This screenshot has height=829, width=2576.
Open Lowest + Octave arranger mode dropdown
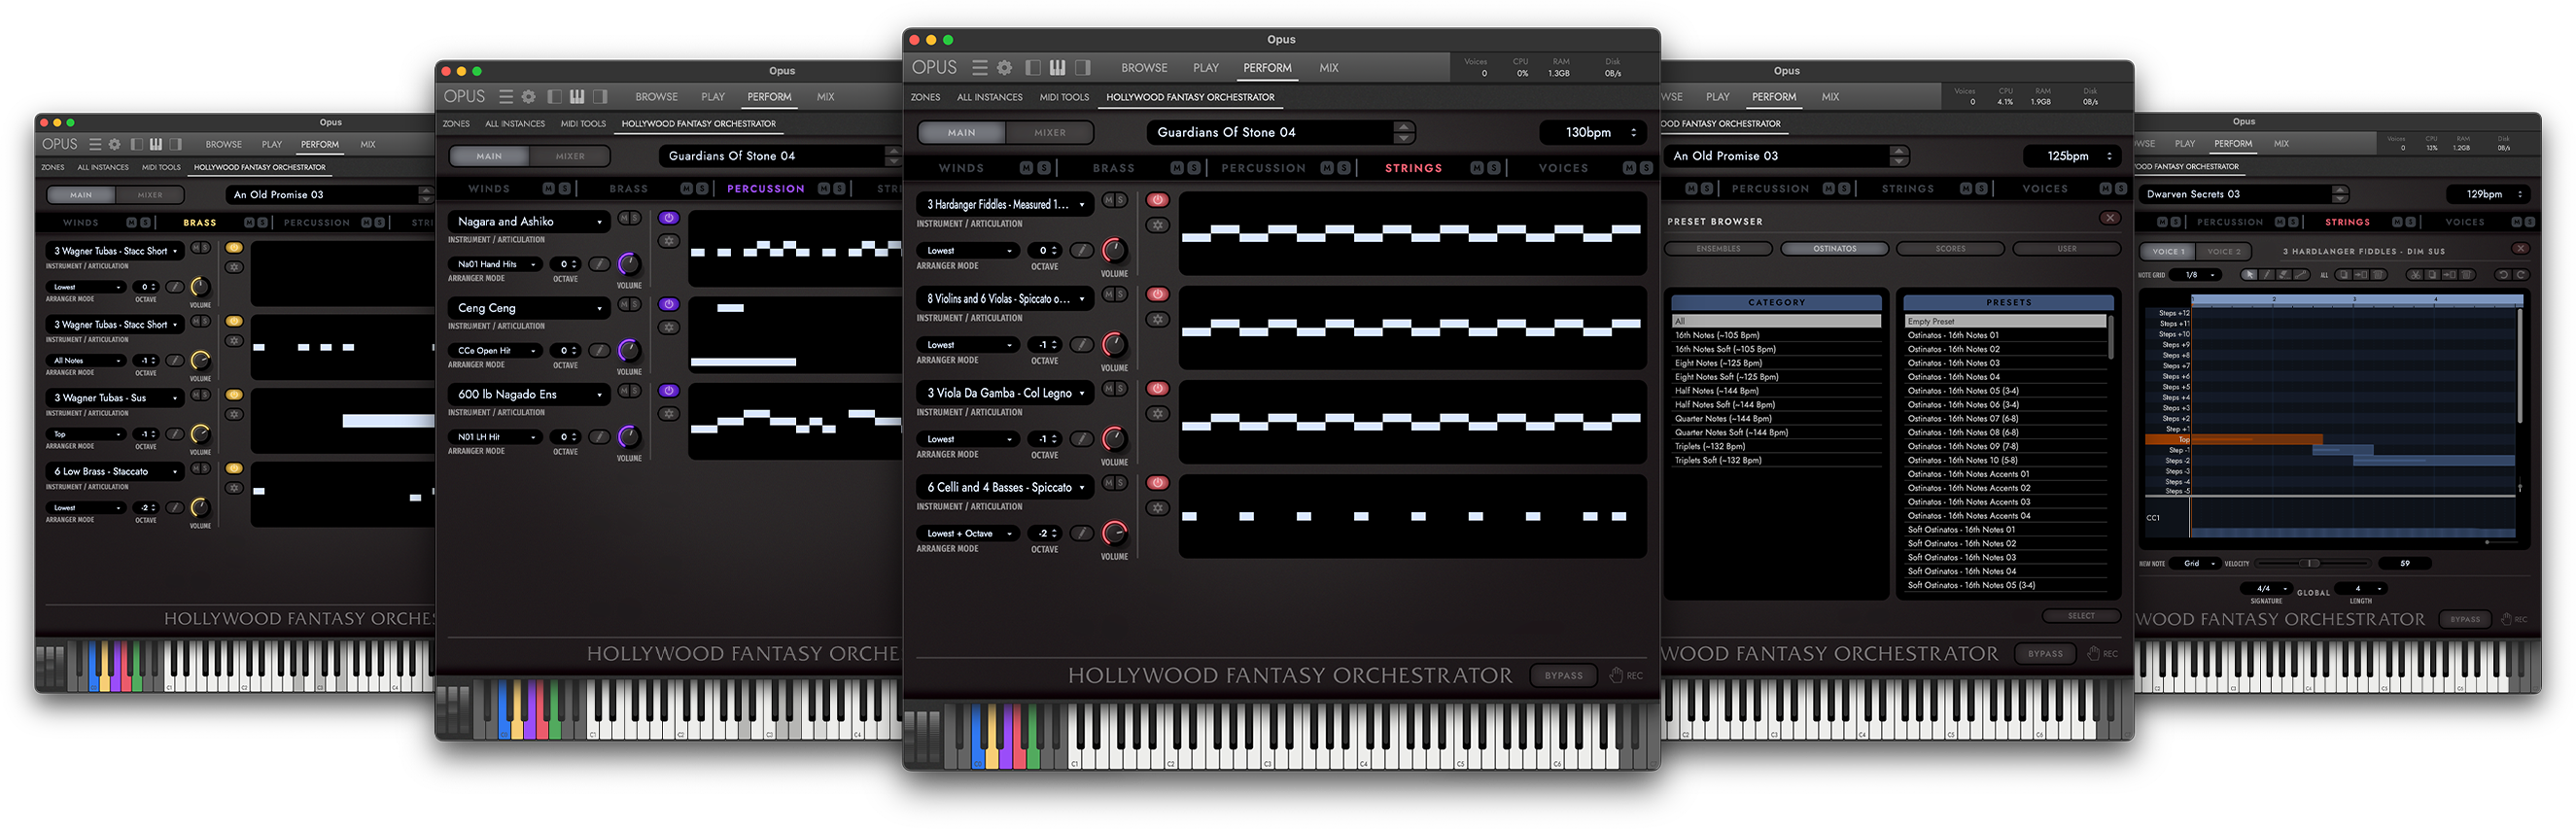(968, 533)
